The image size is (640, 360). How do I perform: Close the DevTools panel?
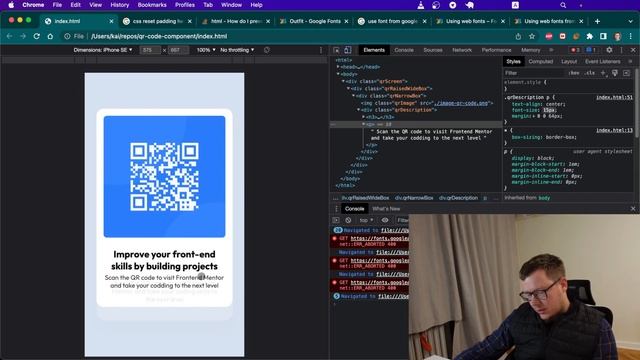(633, 50)
